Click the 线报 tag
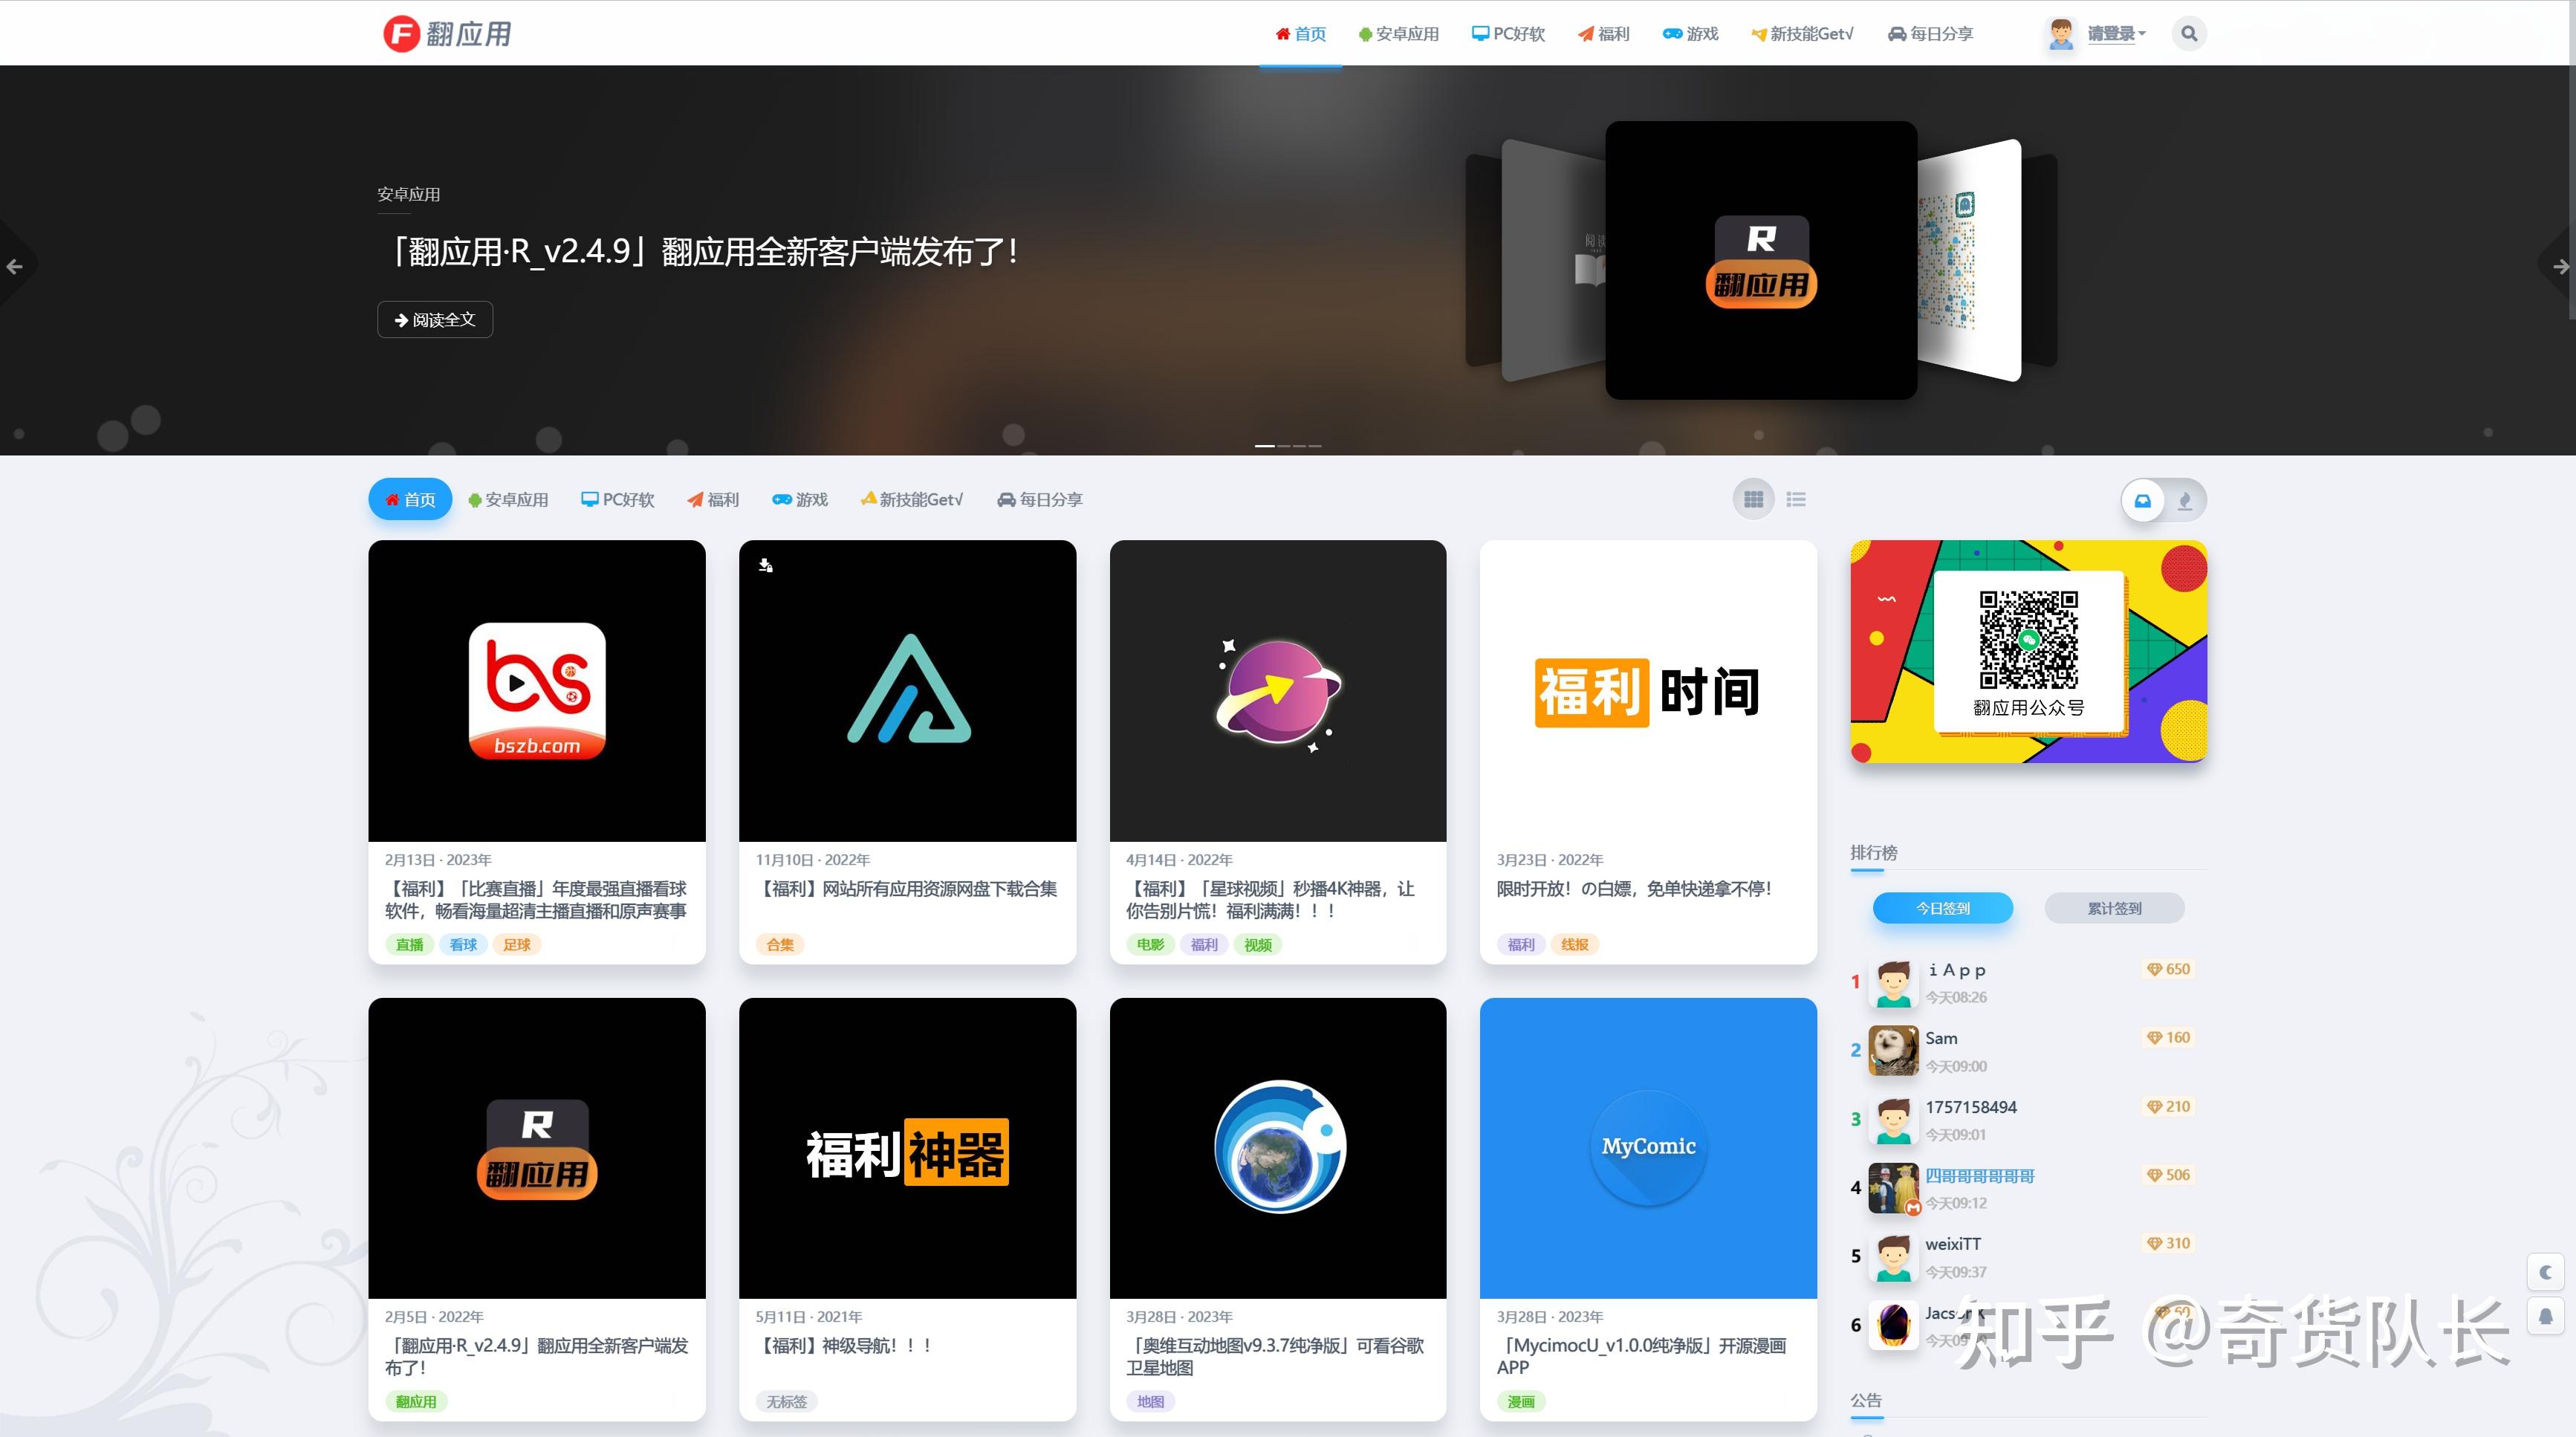The image size is (2576, 1437). click(1575, 944)
